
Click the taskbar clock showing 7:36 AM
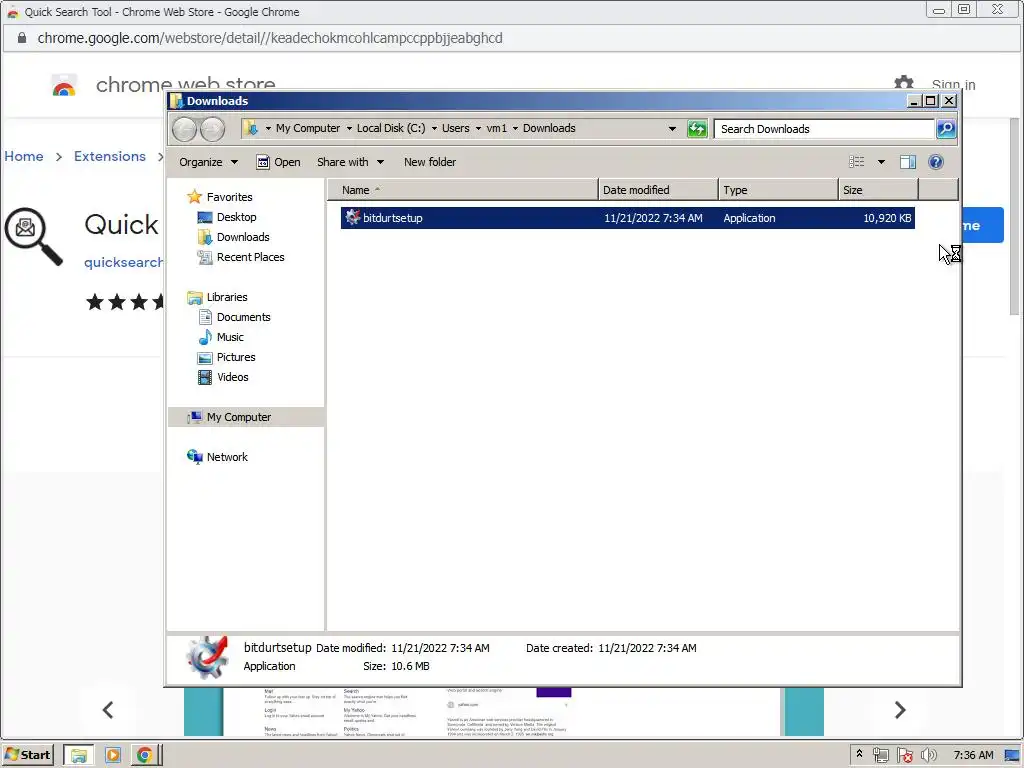click(x=973, y=756)
